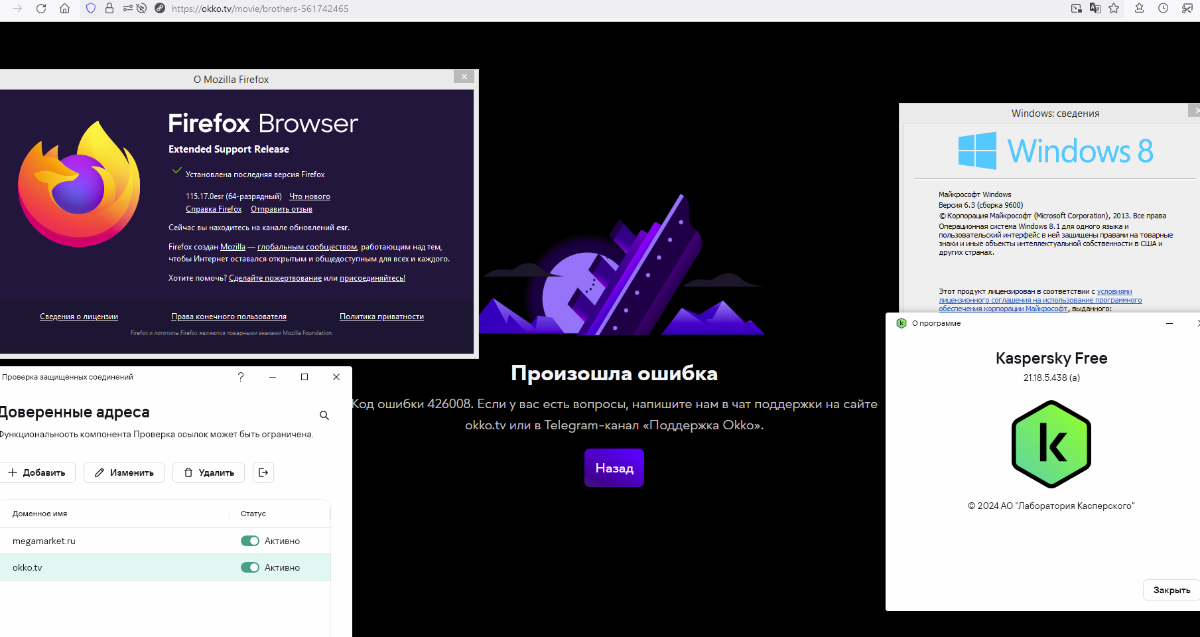1200x637 pixels.
Task: Maximize the 'Проверка защищенных соединений' window
Action: pyautogui.click(x=304, y=377)
